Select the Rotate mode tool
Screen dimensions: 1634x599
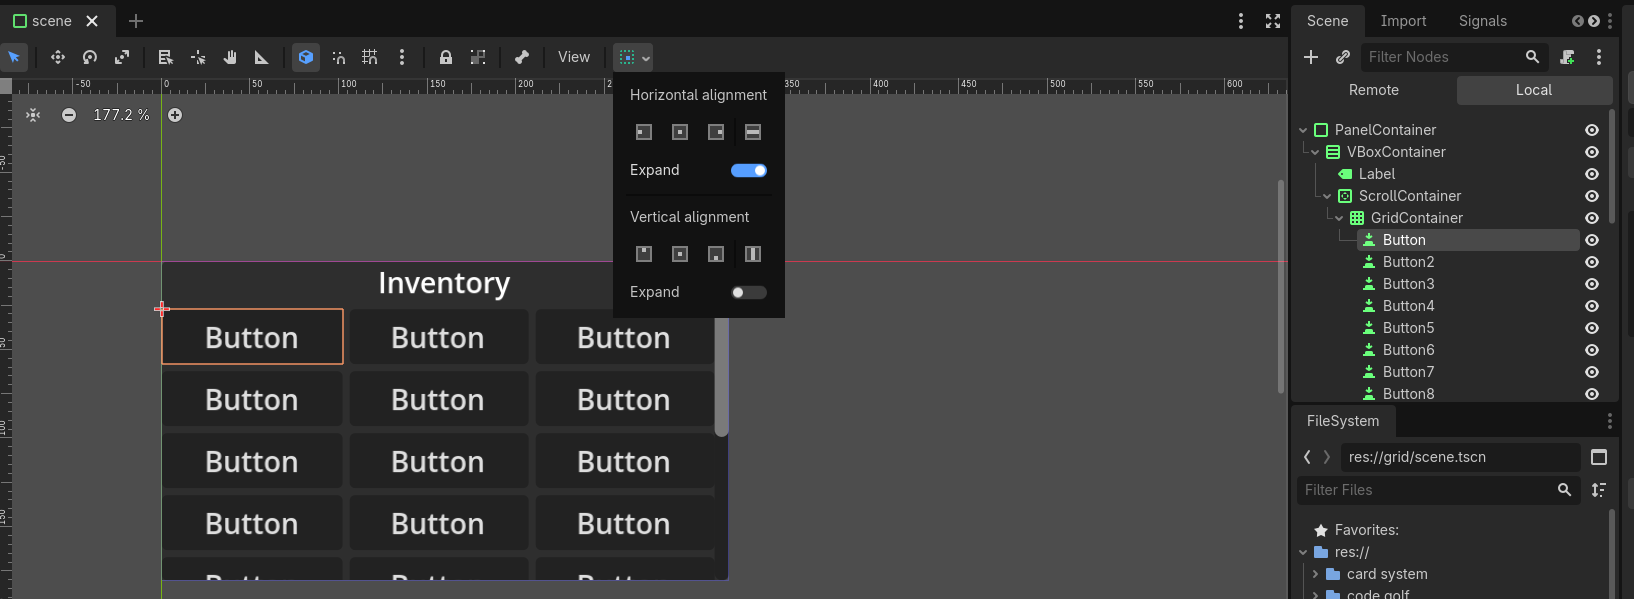pos(90,57)
